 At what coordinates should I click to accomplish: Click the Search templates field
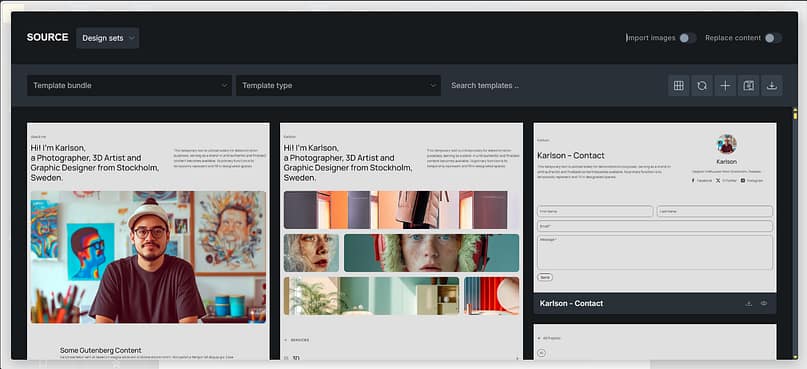[553, 85]
